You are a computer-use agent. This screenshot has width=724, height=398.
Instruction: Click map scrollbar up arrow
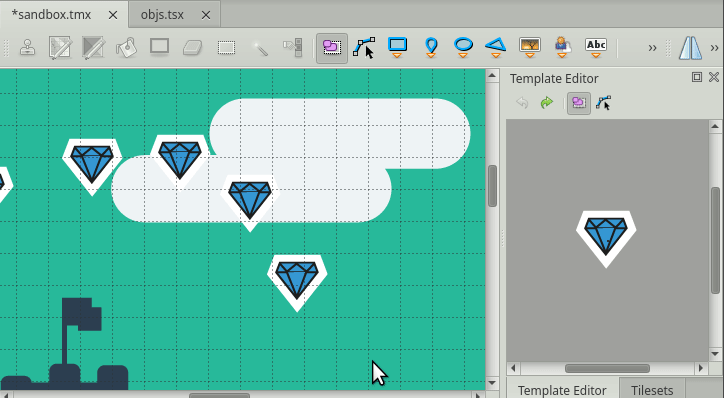(x=492, y=76)
